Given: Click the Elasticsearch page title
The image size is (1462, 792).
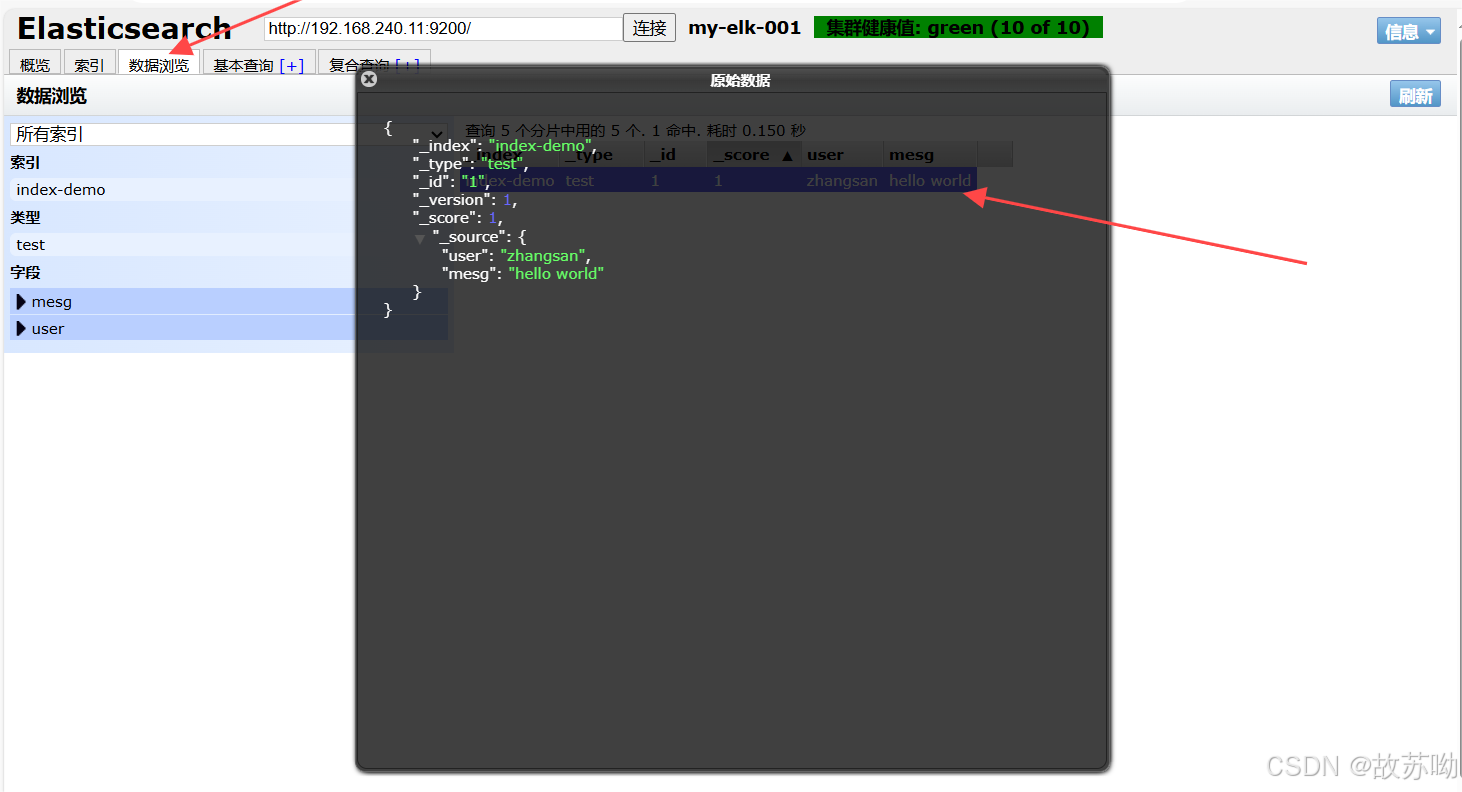Looking at the screenshot, I should tap(125, 28).
